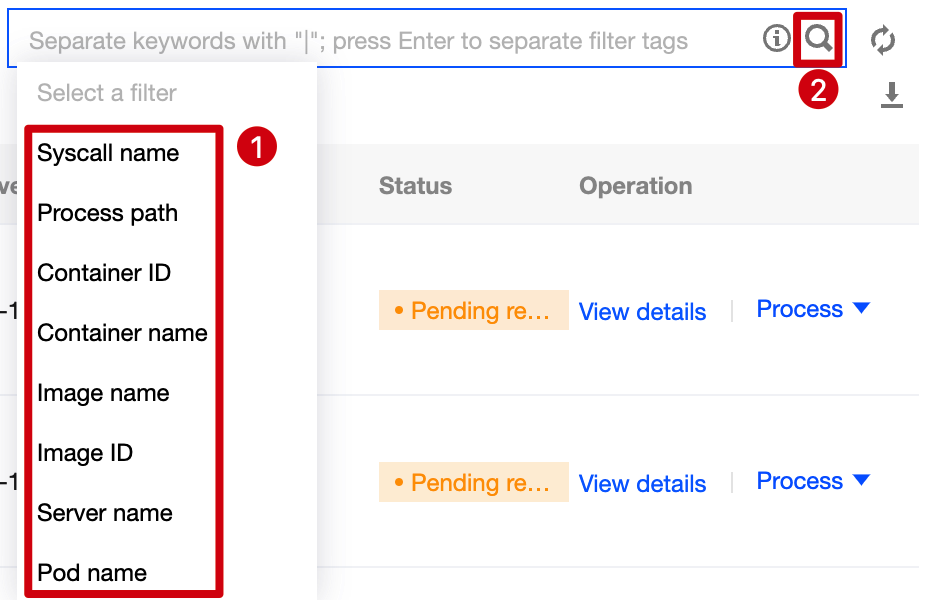Image resolution: width=926 pixels, height=600 pixels.
Task: Select the Process path filter
Action: click(x=107, y=213)
